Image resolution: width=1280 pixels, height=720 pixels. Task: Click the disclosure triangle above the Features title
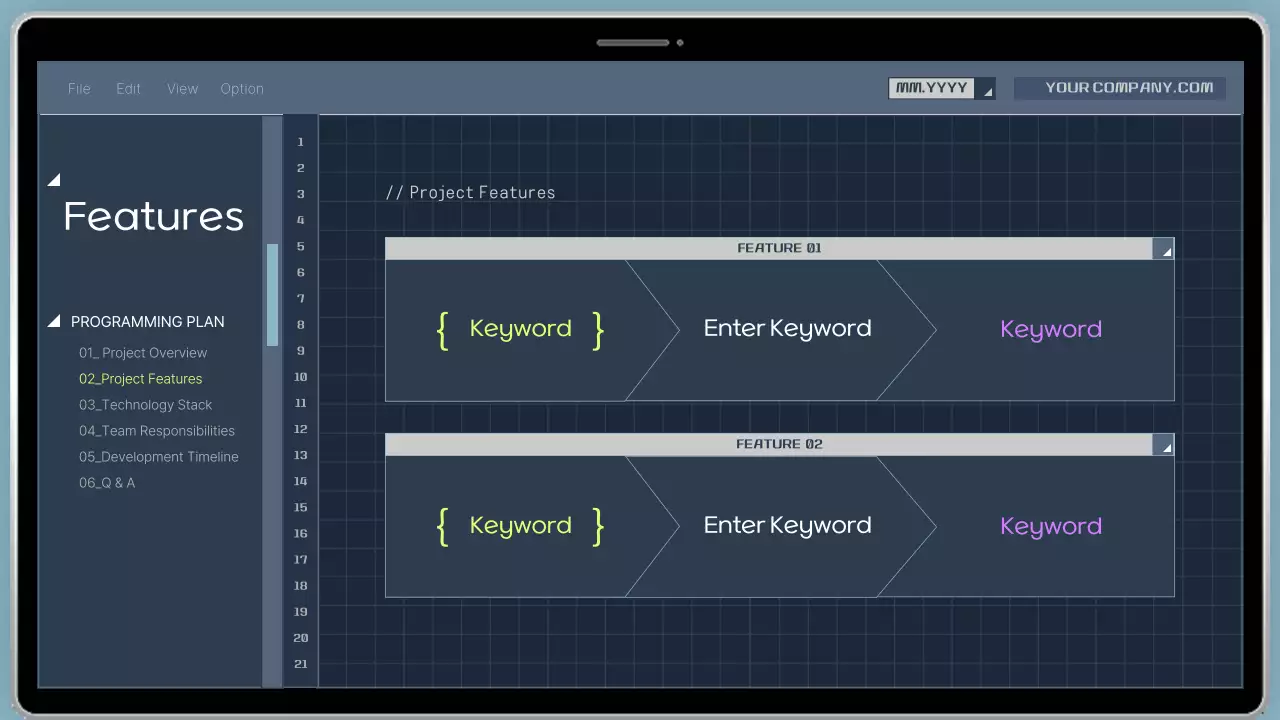pyautogui.click(x=54, y=180)
